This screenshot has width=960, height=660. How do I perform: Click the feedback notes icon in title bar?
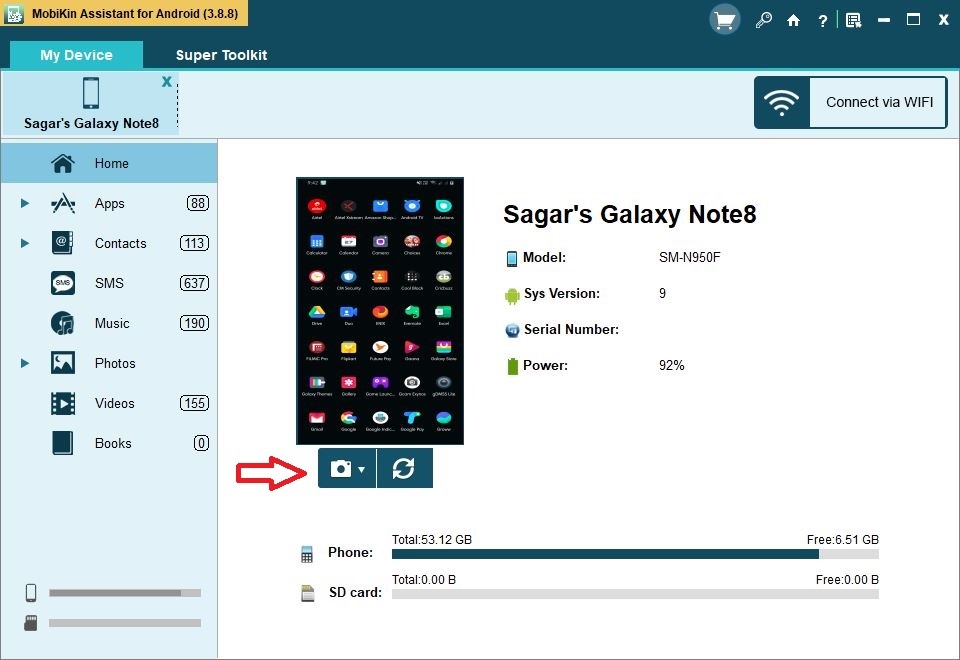[x=853, y=21]
